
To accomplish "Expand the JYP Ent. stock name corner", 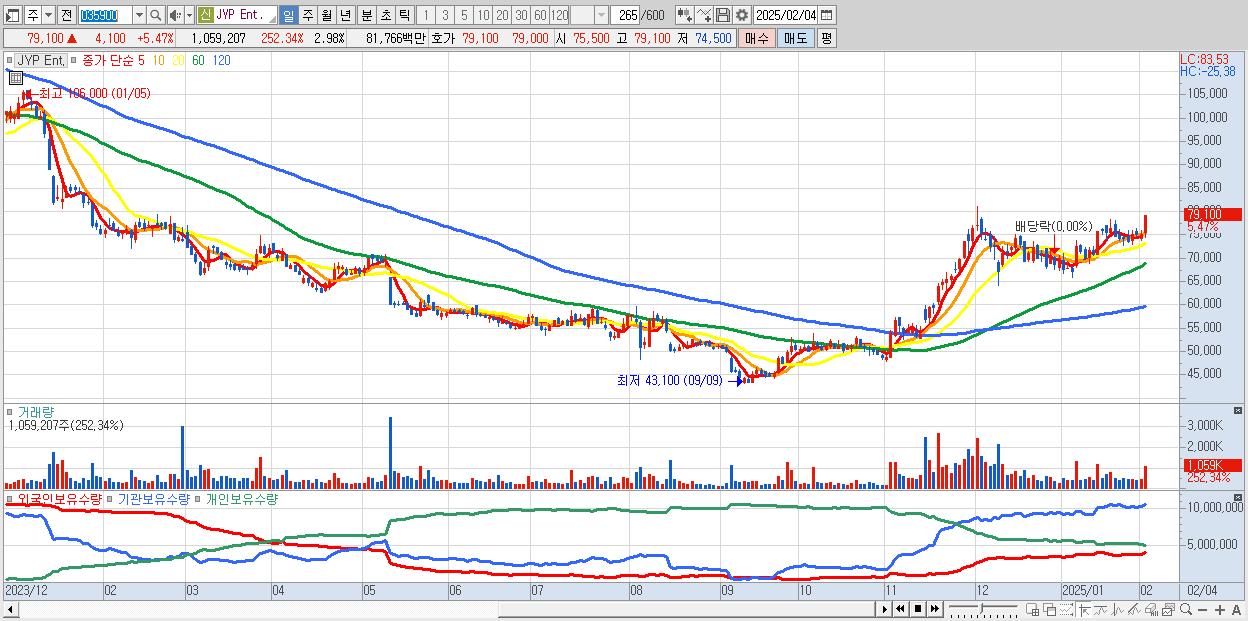I will pyautogui.click(x=272, y=19).
